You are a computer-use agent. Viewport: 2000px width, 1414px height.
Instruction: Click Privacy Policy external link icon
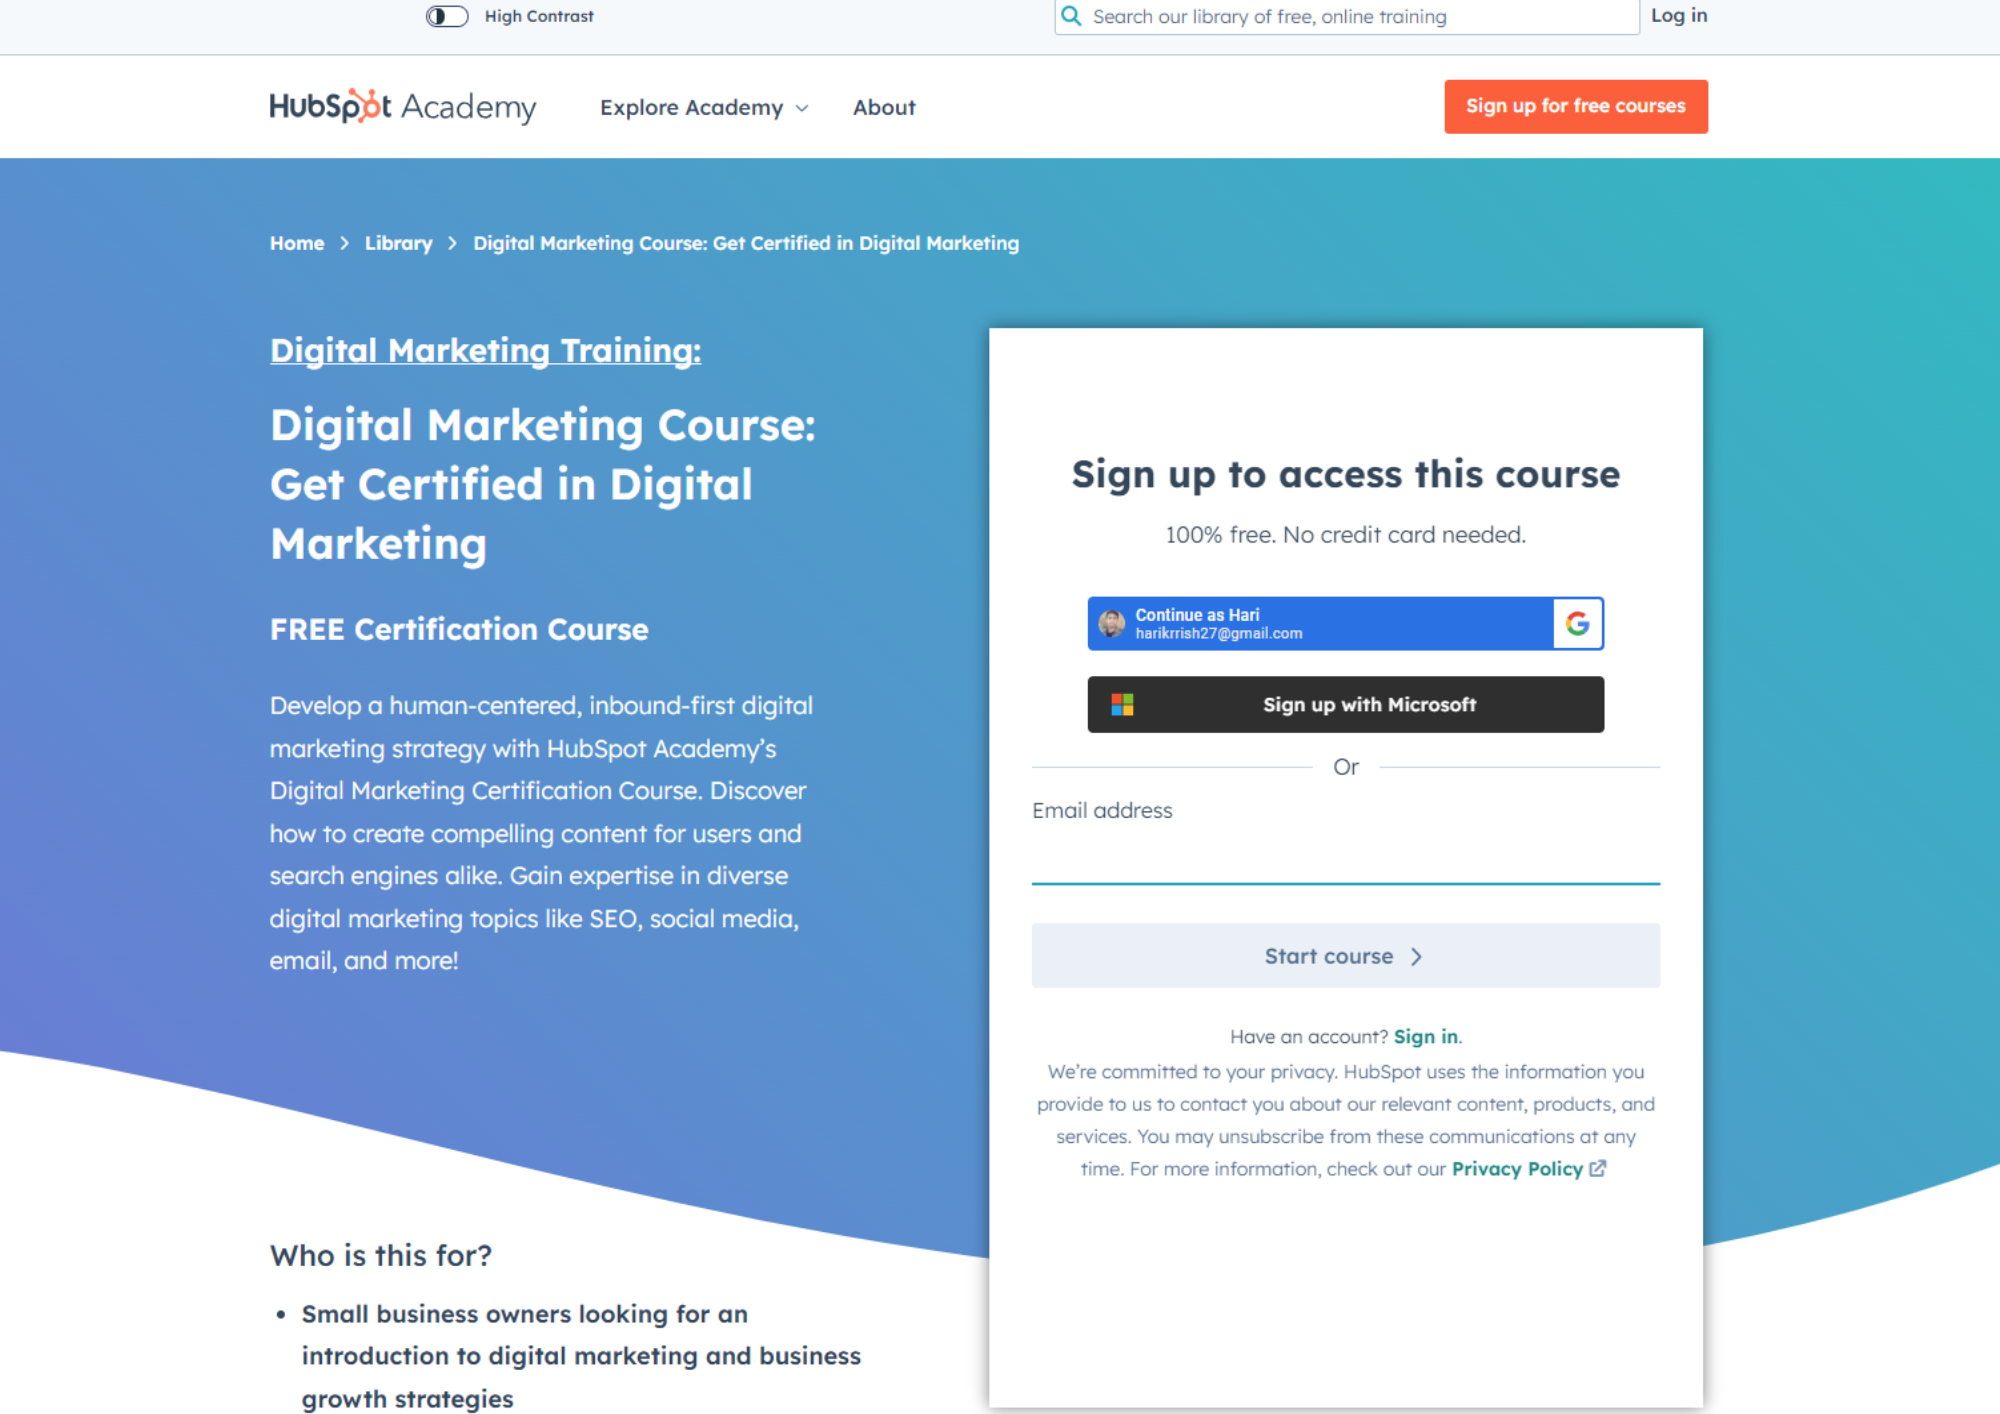click(x=1598, y=1168)
